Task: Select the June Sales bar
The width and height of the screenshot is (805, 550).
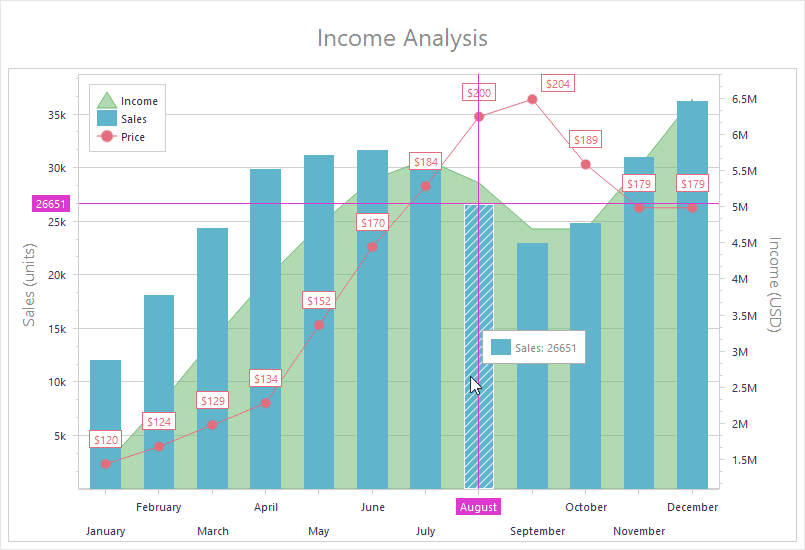Action: (x=372, y=319)
